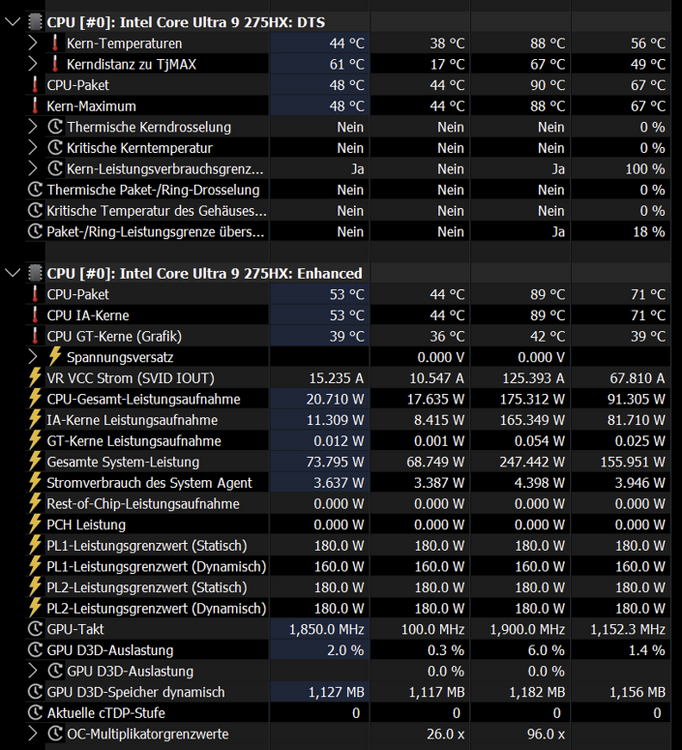This screenshot has height=750, width=682.
Task: Click the CPU chip icon beside the DTS header
Action: 34,22
